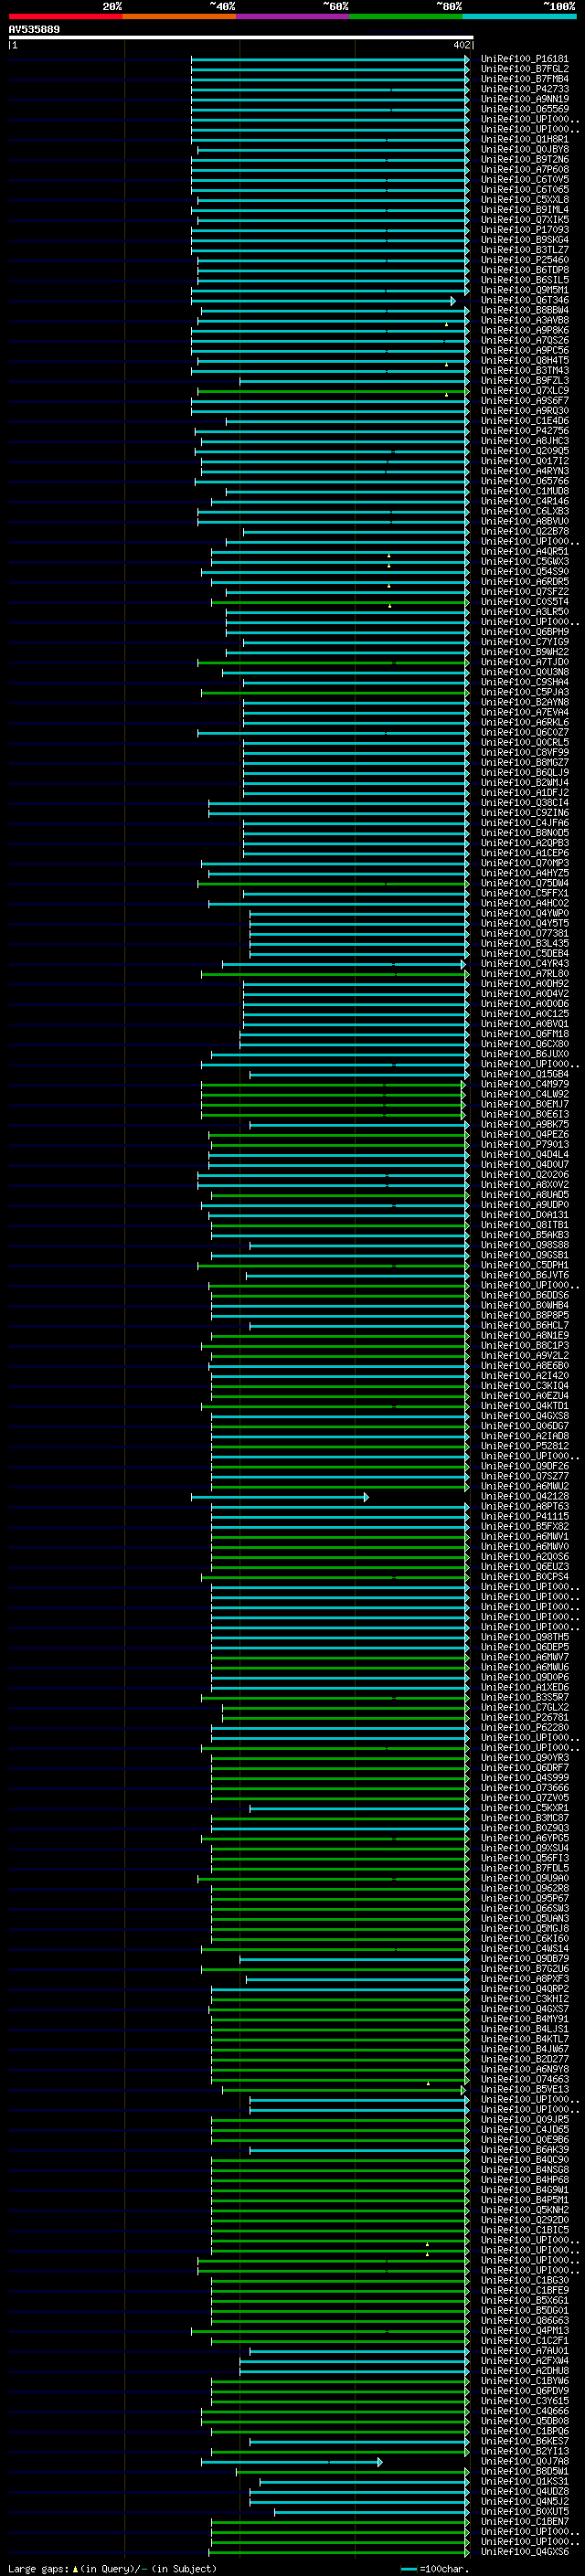Select the UniRef100_B9T2N6 label

click(x=525, y=159)
